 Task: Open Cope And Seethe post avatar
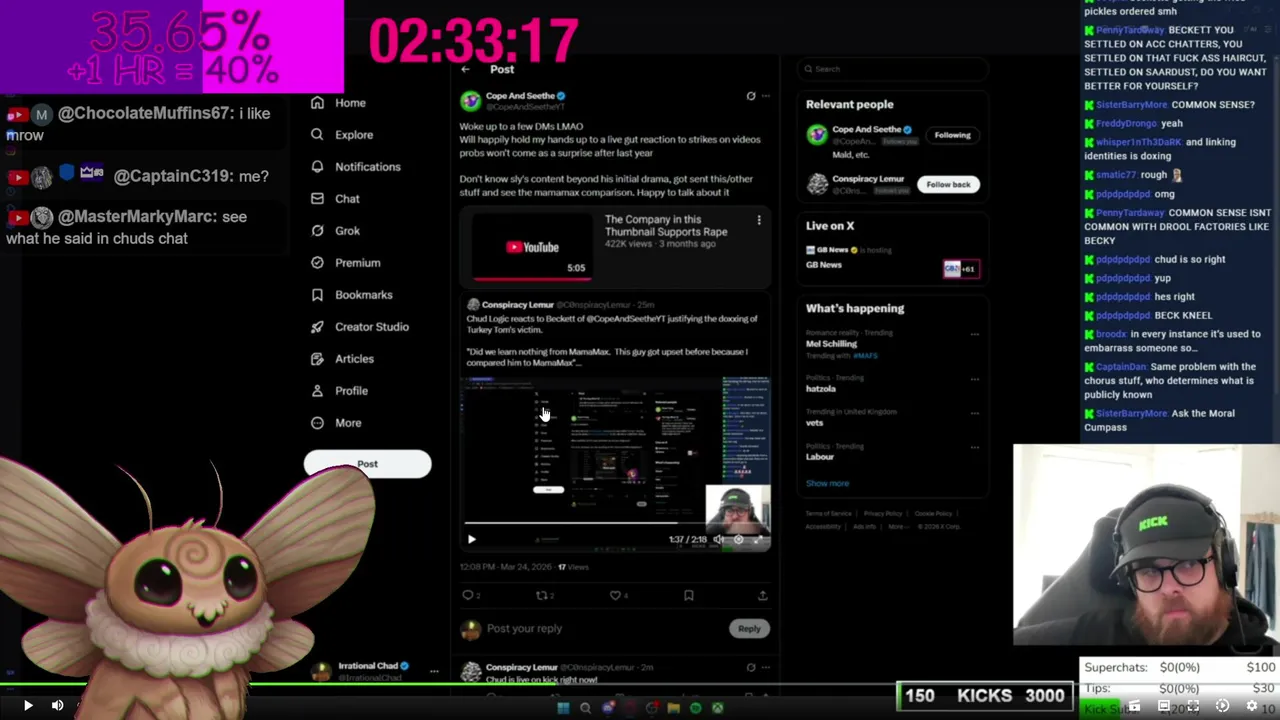tap(470, 101)
